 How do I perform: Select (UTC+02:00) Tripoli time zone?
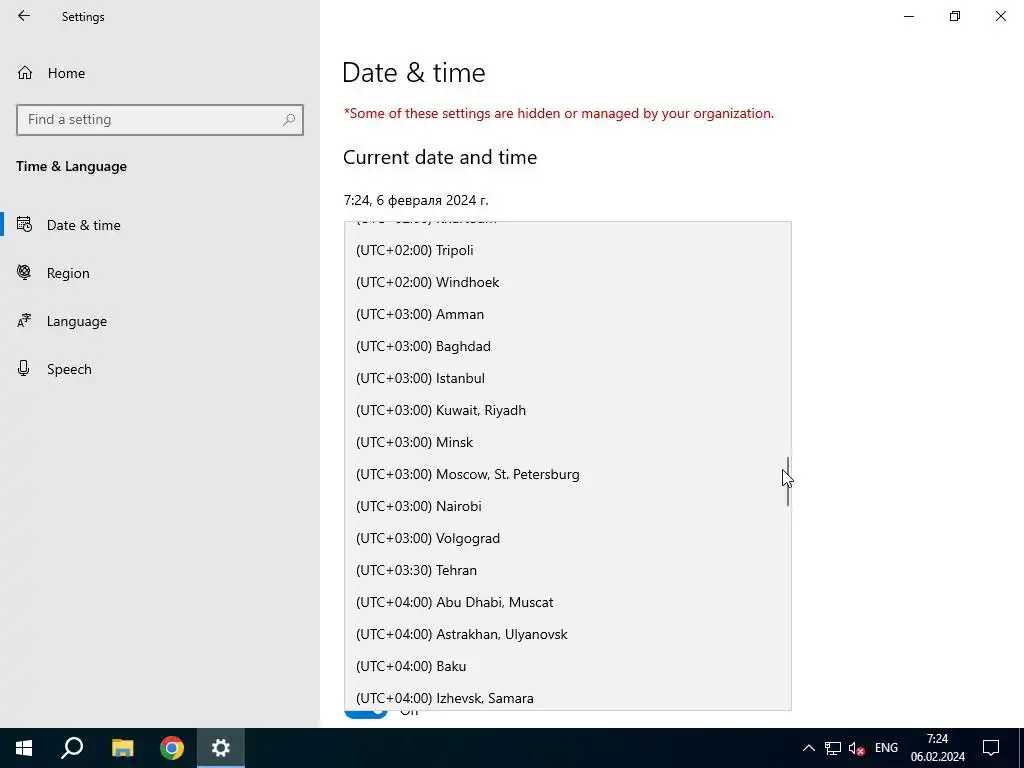pyautogui.click(x=568, y=250)
